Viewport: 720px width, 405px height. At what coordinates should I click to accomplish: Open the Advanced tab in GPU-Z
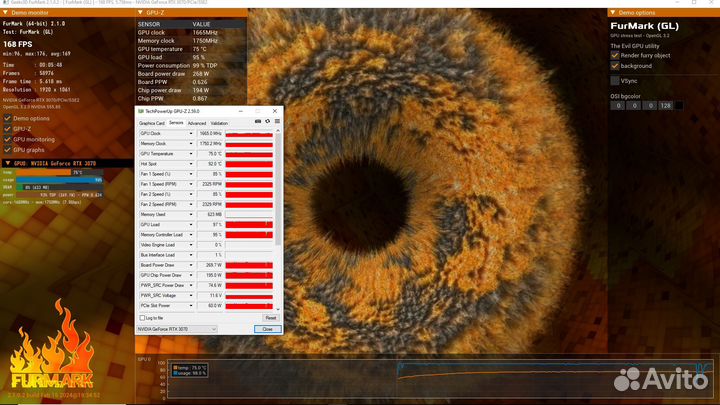click(197, 124)
